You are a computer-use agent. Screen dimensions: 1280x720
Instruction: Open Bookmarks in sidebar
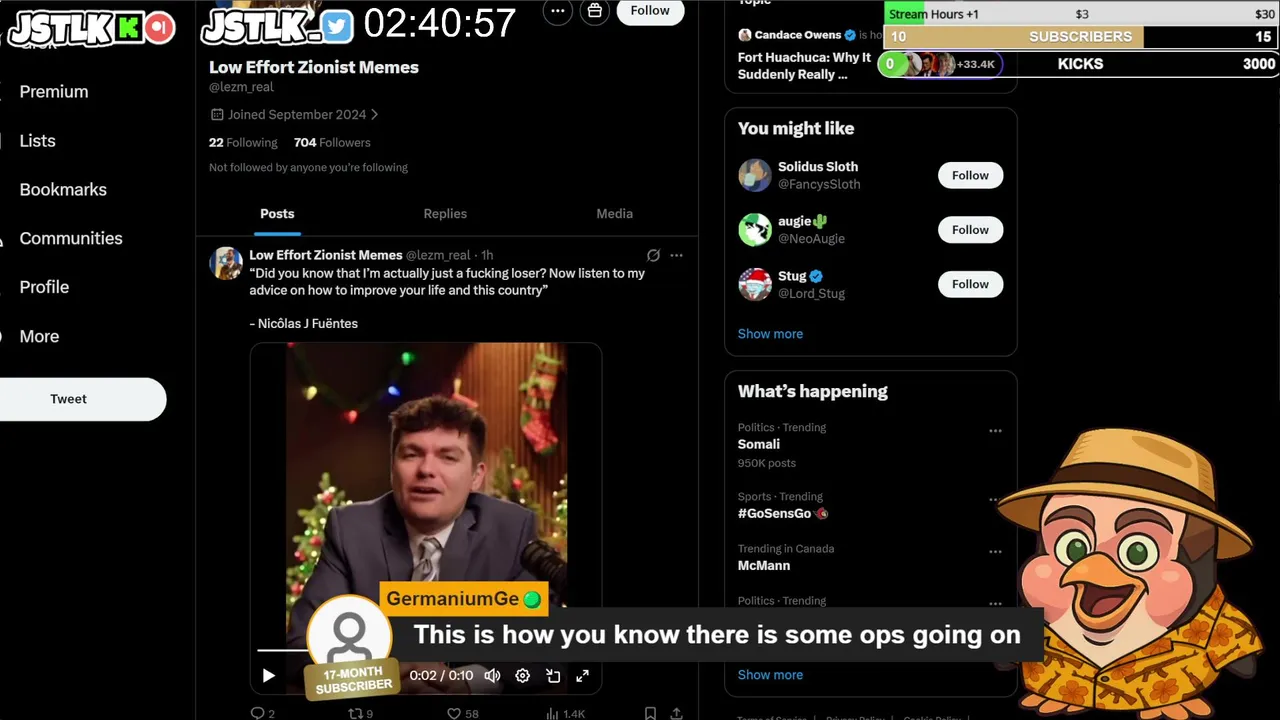coord(62,189)
